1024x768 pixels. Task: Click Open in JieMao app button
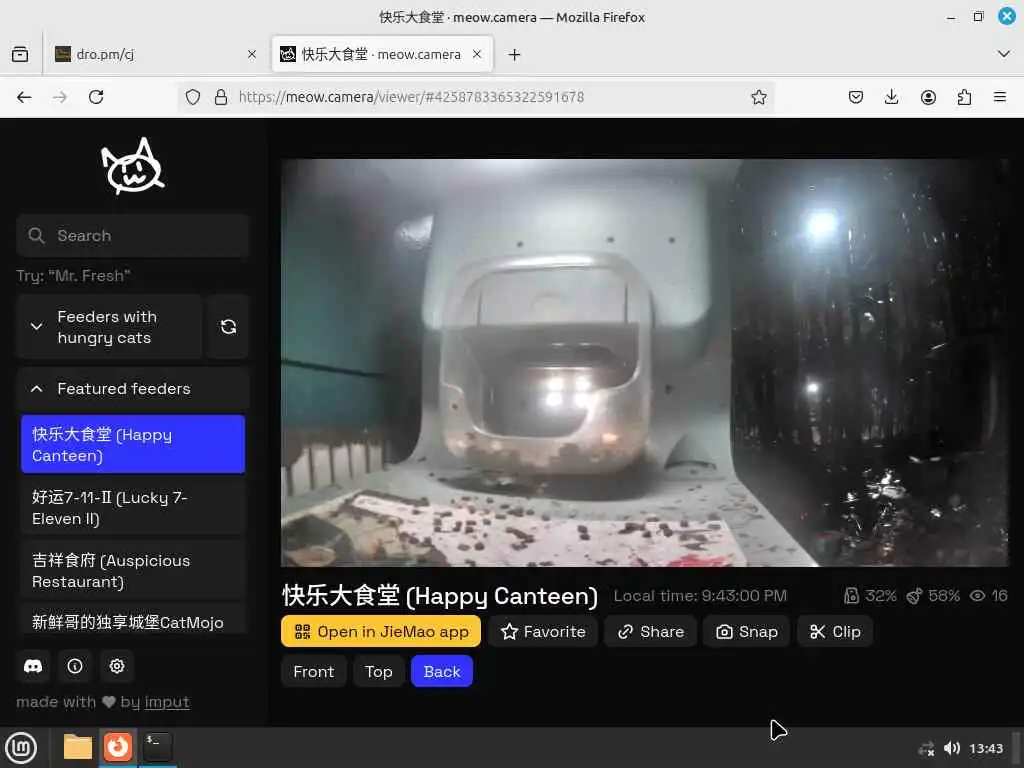[381, 632]
